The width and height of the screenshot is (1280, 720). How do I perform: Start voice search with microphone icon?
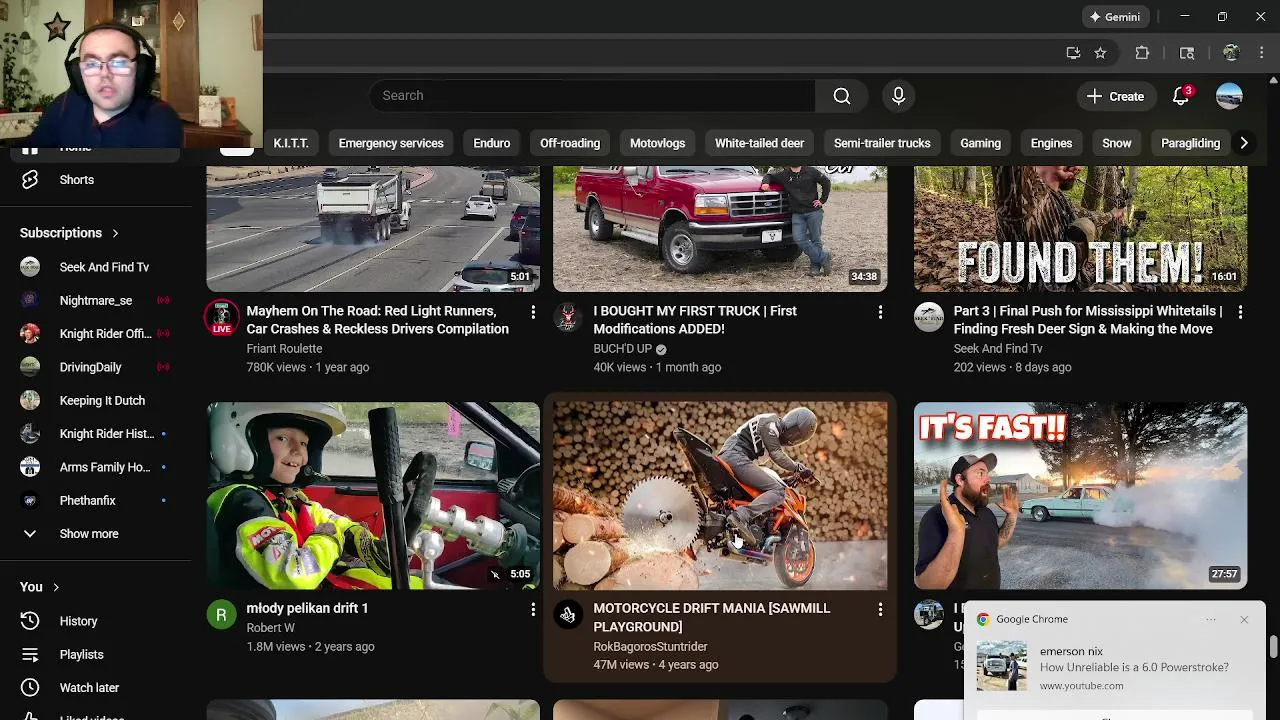(x=898, y=96)
